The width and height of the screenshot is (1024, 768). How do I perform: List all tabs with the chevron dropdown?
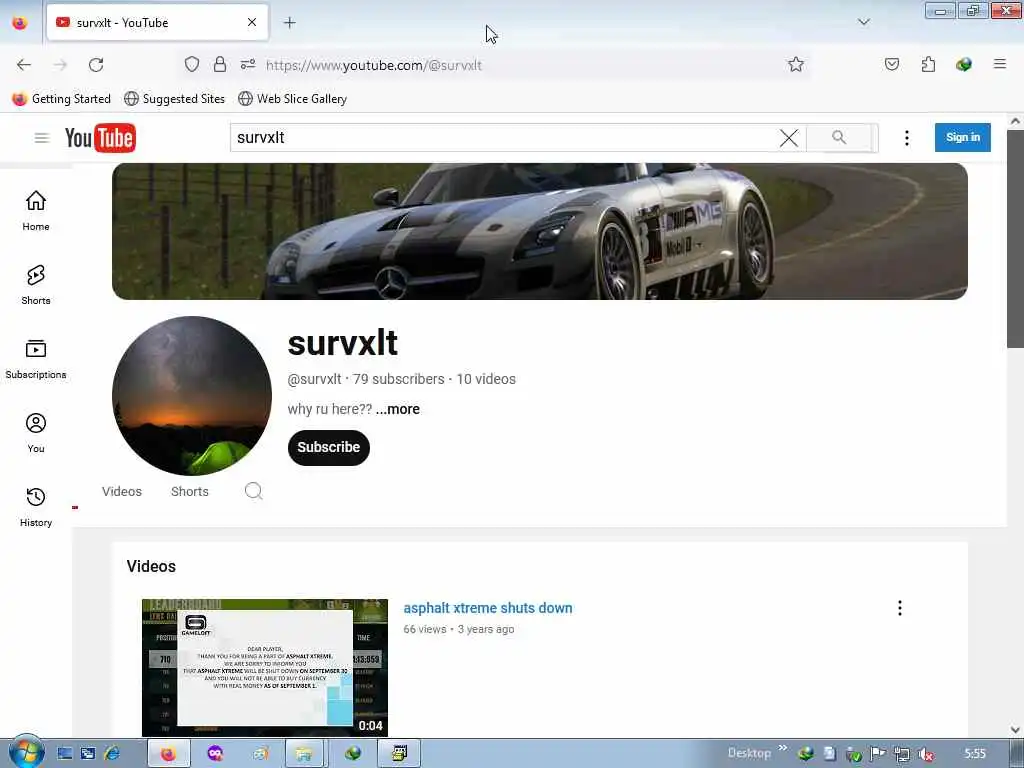pos(863,22)
